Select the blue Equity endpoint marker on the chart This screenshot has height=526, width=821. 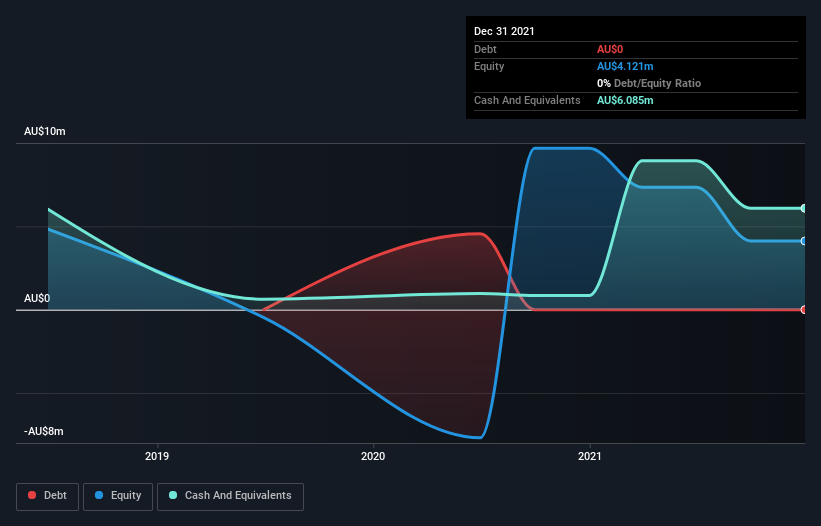804,241
